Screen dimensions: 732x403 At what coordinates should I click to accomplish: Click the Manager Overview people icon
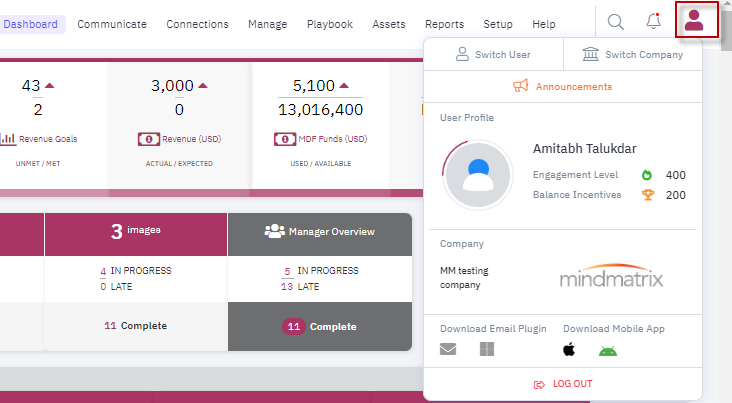click(274, 231)
